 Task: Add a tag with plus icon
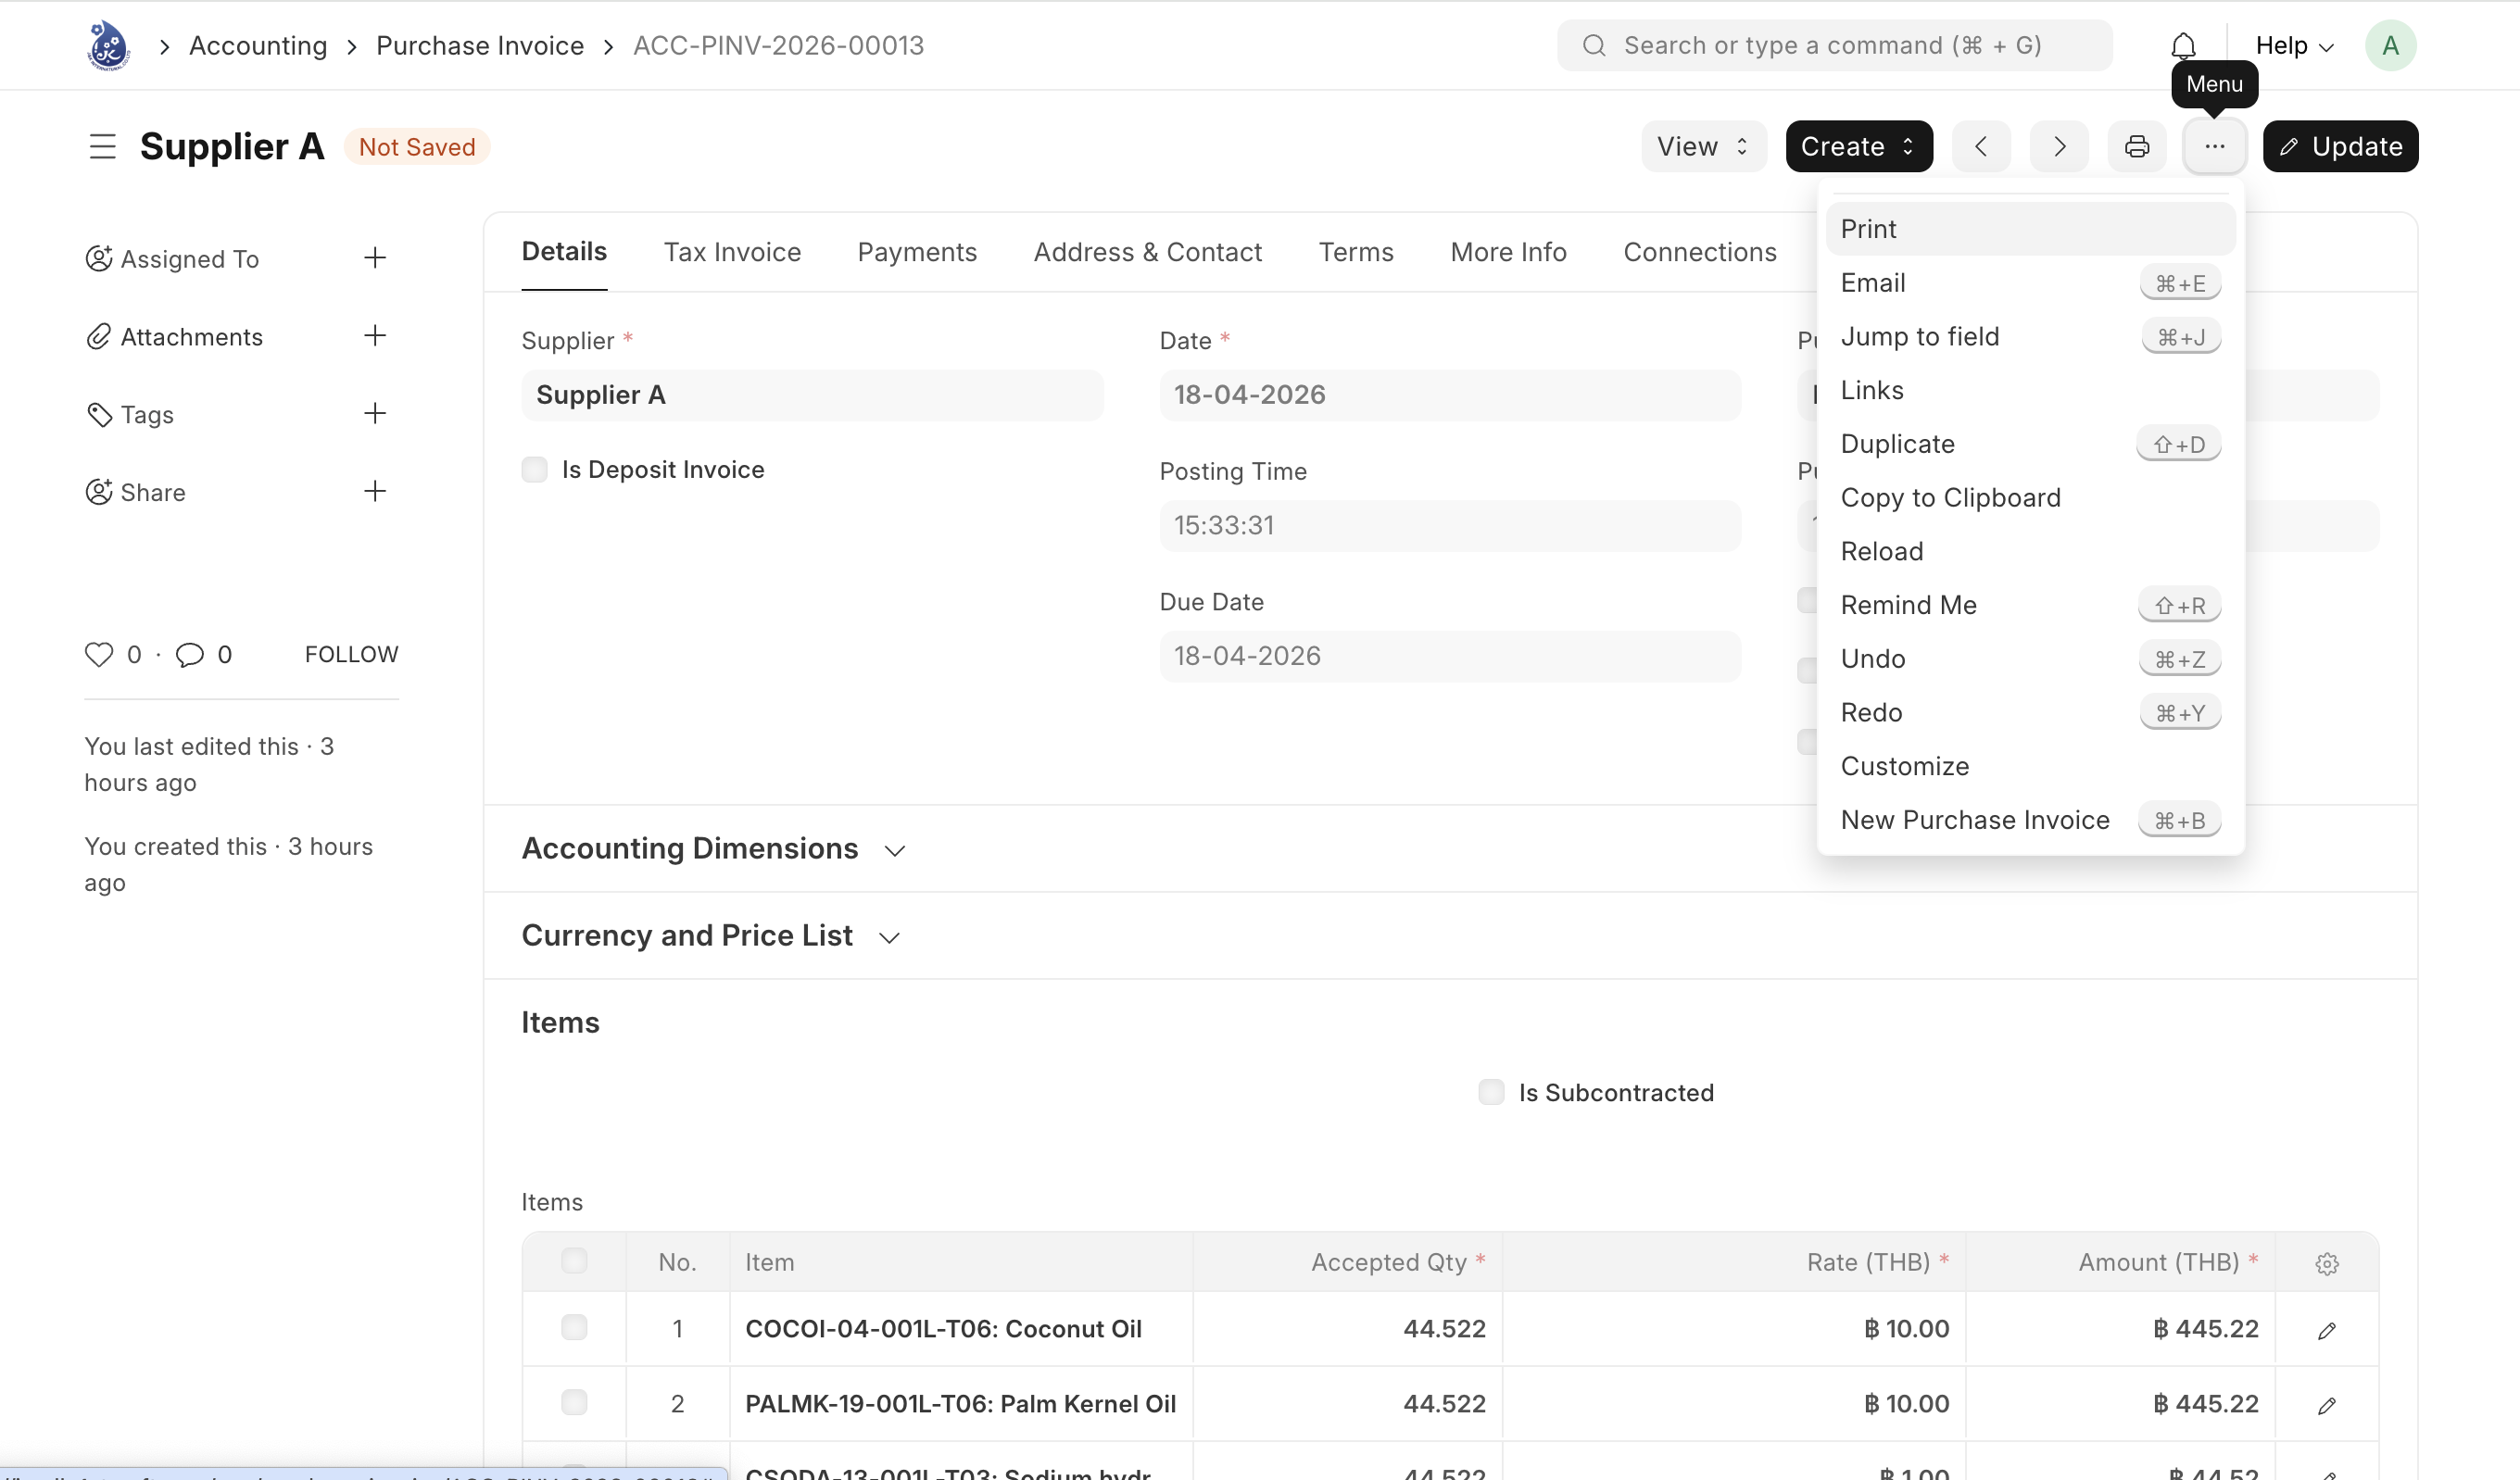(375, 414)
